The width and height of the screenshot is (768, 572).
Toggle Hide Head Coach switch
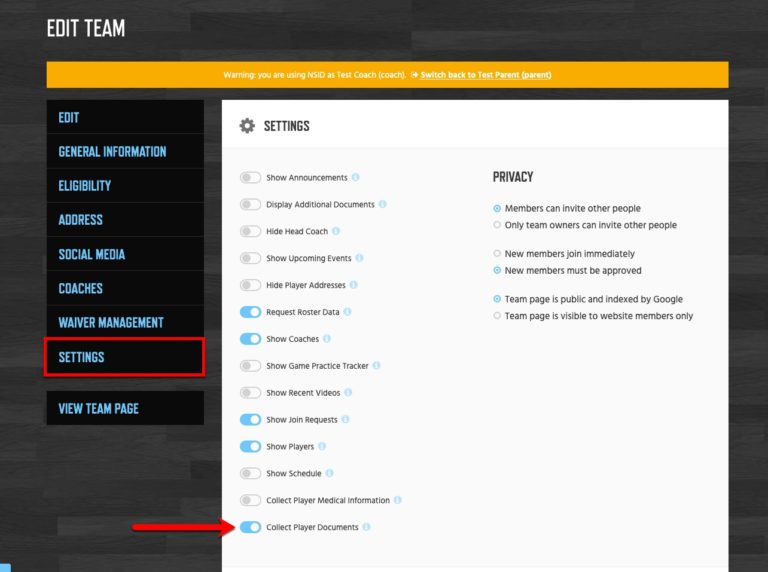pos(250,231)
